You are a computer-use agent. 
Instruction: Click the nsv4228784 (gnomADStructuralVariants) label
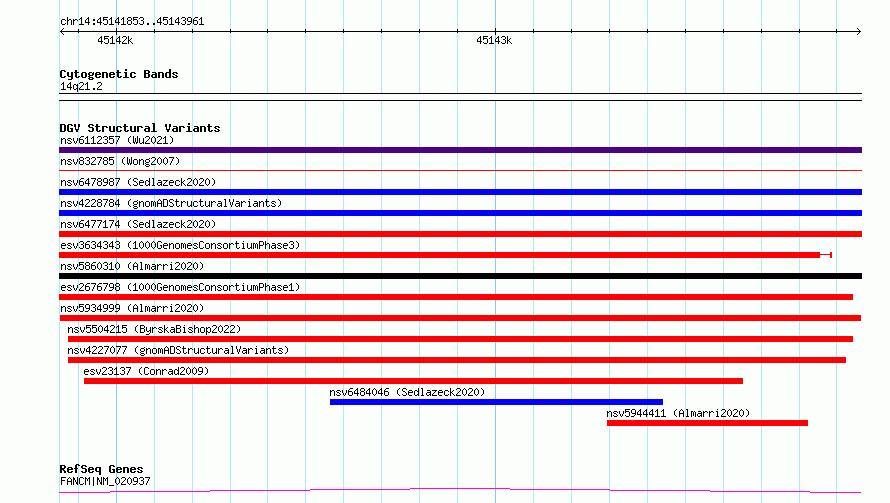pos(171,203)
